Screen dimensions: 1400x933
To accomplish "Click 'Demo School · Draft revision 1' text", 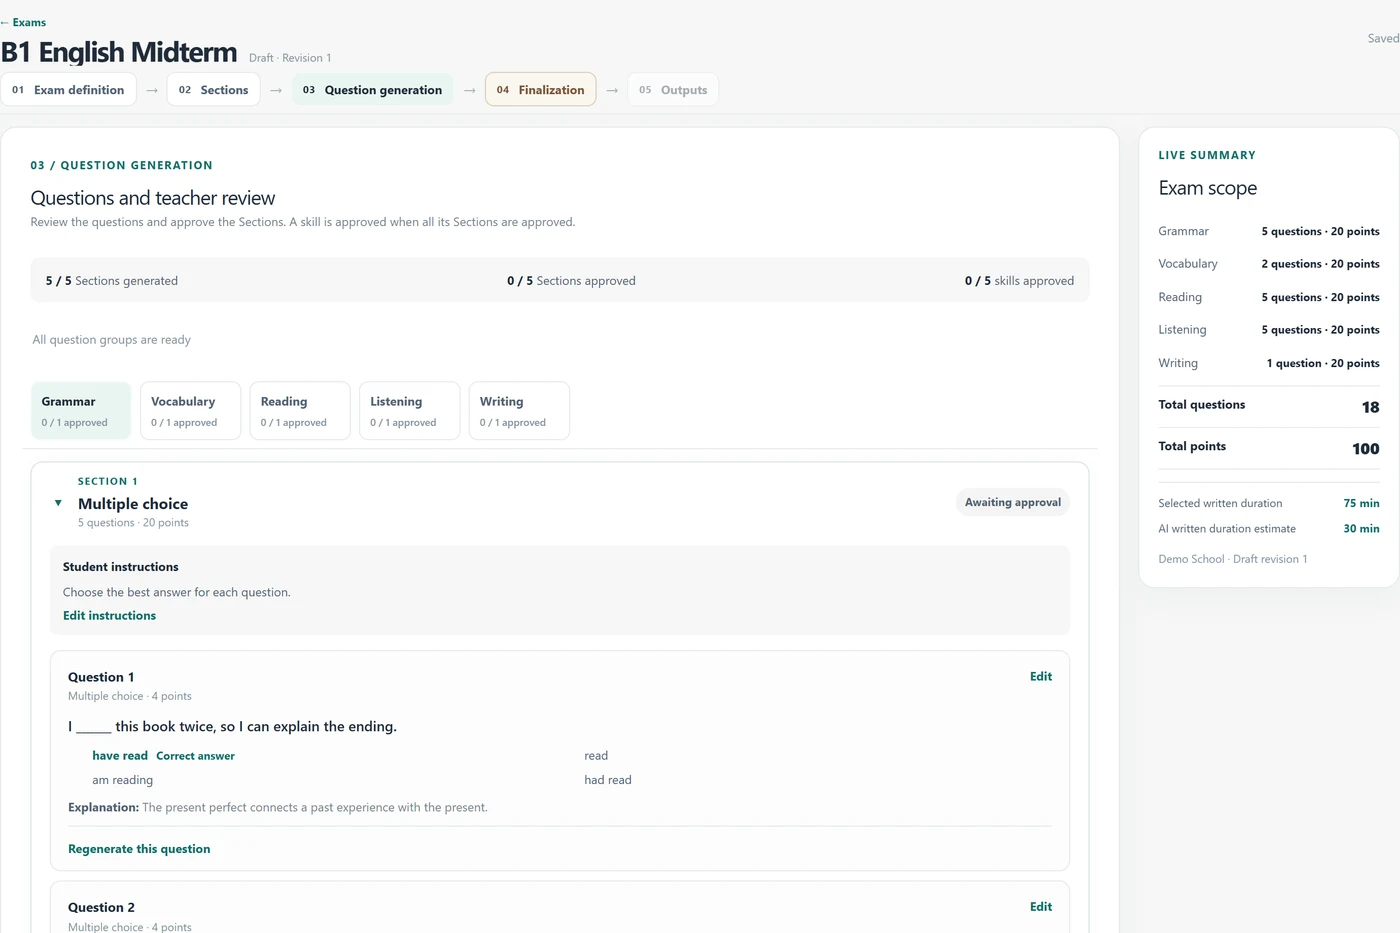I will [1232, 559].
